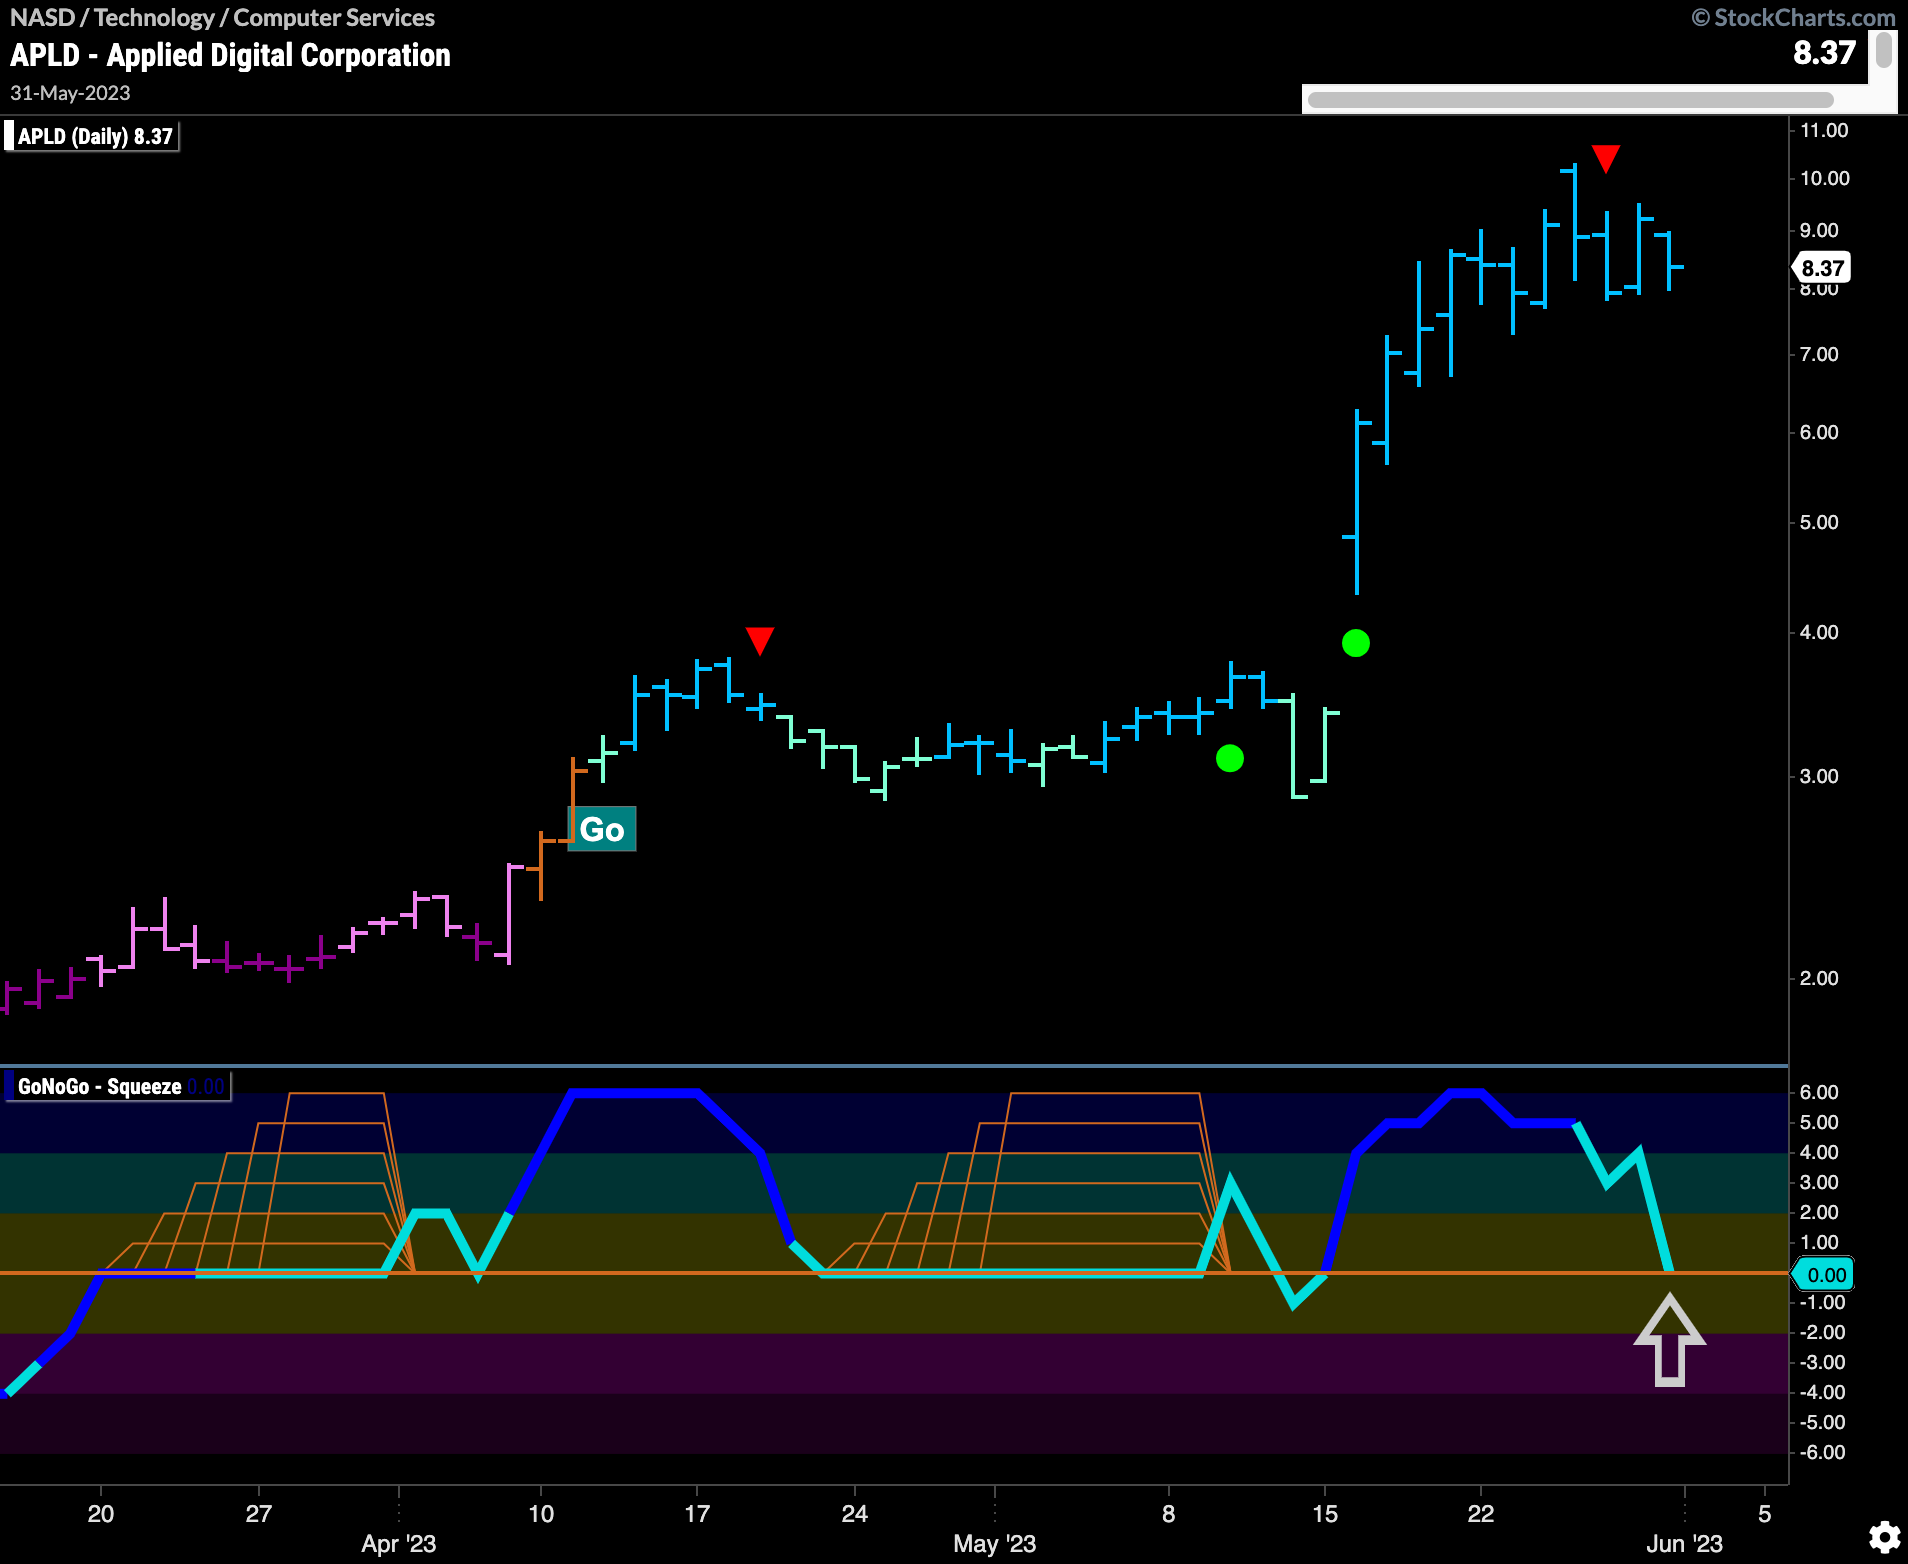Click the APLD - Applied Digital Corporation title
The height and width of the screenshot is (1564, 1908).
231,55
